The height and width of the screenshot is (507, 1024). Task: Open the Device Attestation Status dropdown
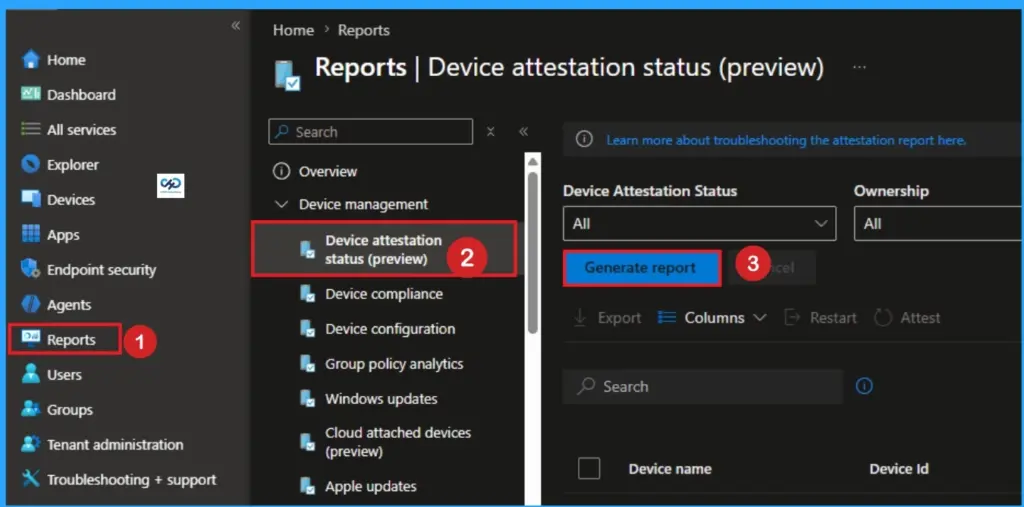[699, 224]
